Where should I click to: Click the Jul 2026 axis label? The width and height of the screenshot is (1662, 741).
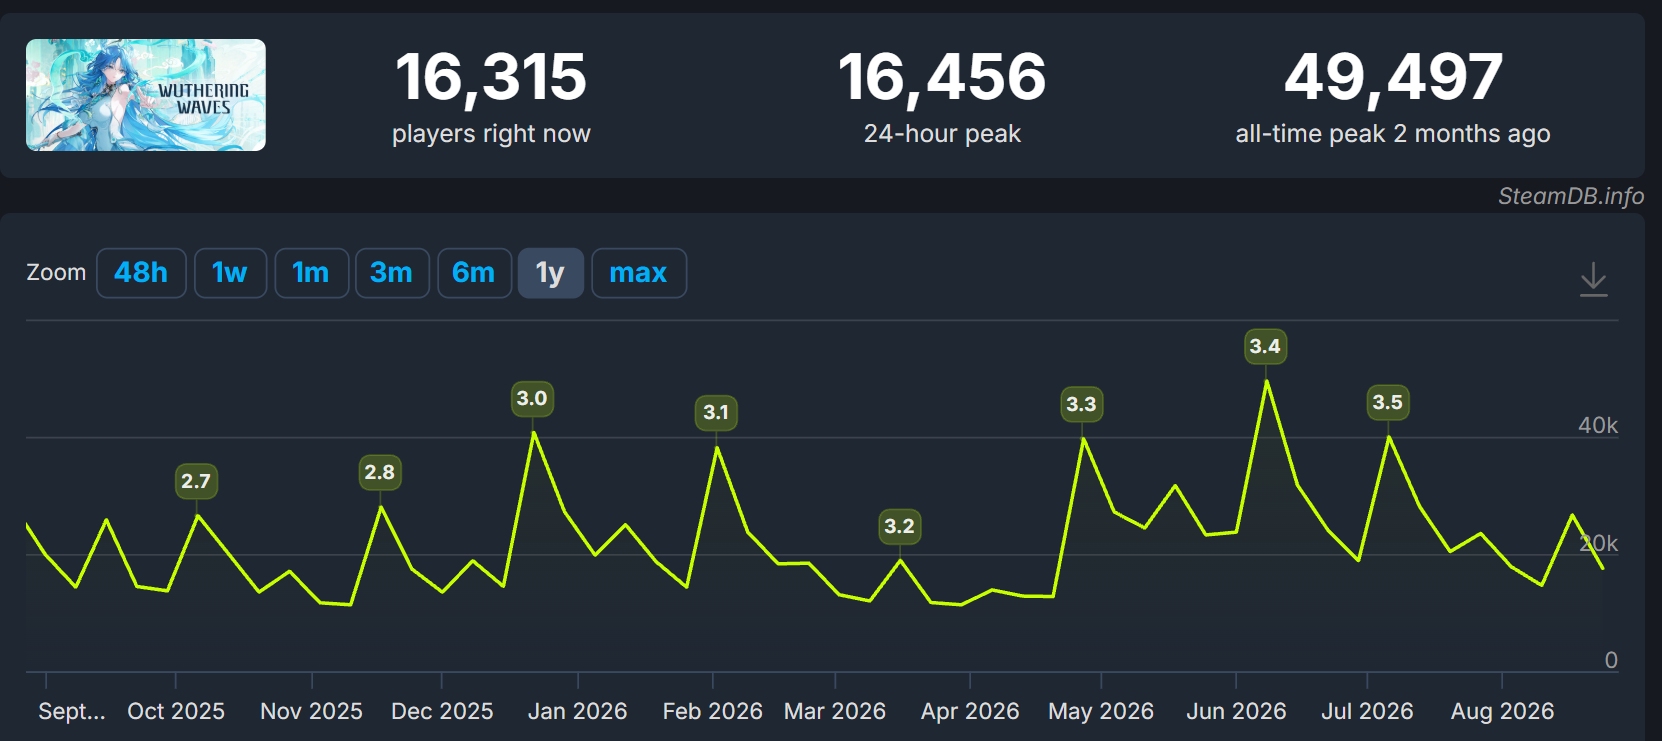point(1367,711)
